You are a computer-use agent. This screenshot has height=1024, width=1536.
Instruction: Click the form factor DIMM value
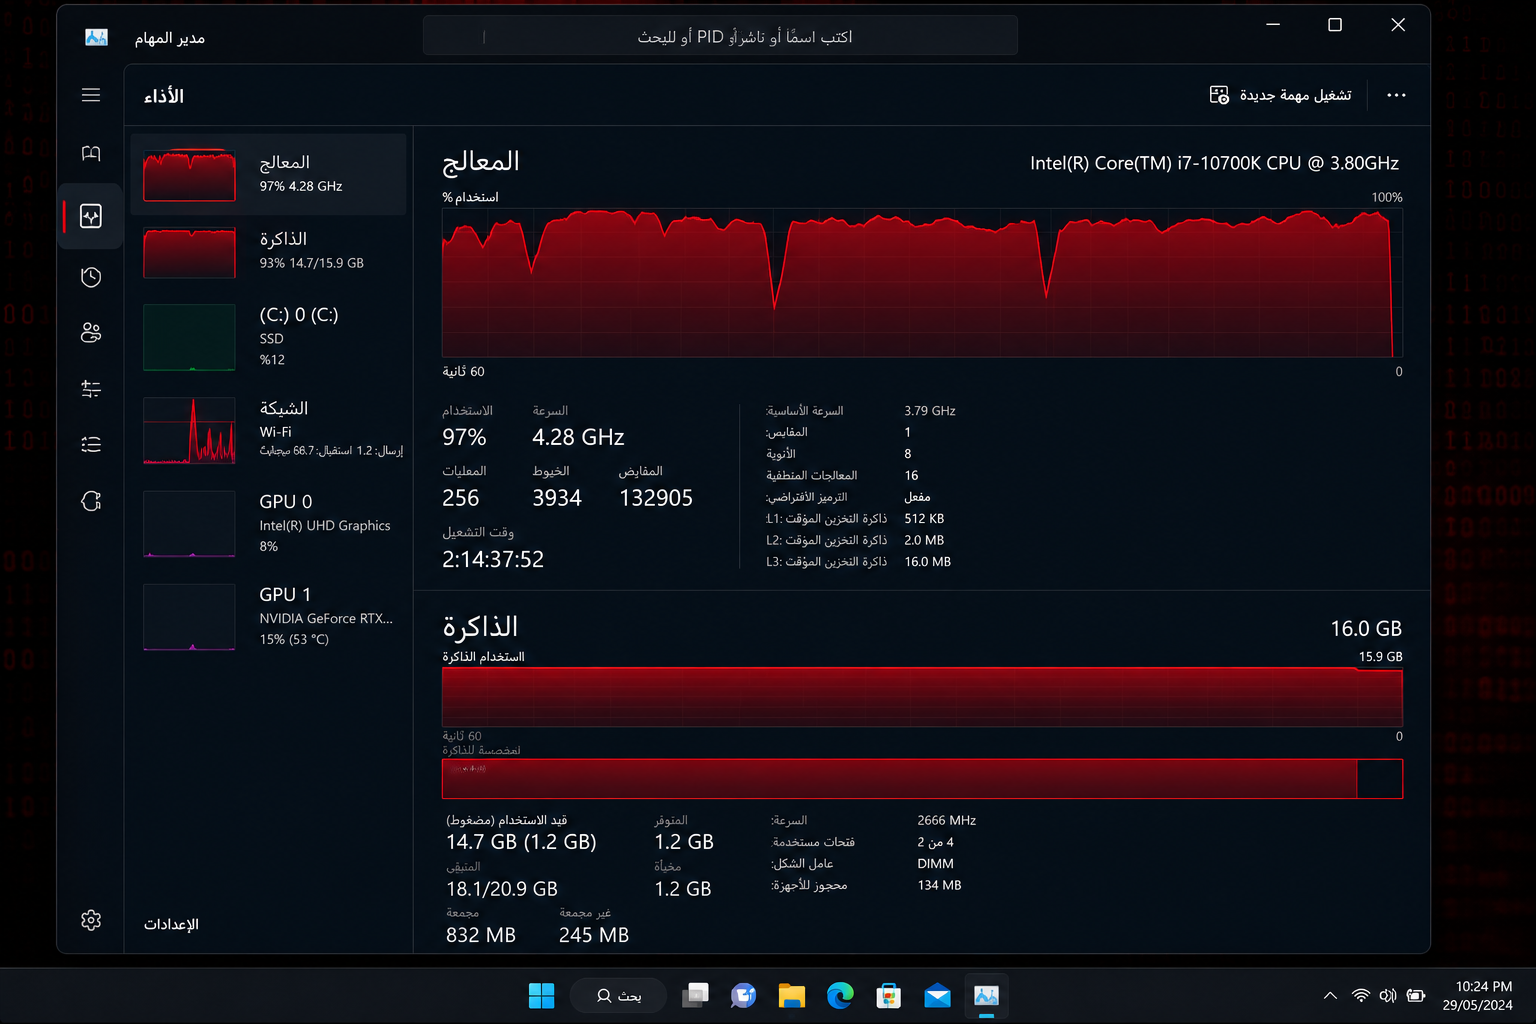point(935,864)
